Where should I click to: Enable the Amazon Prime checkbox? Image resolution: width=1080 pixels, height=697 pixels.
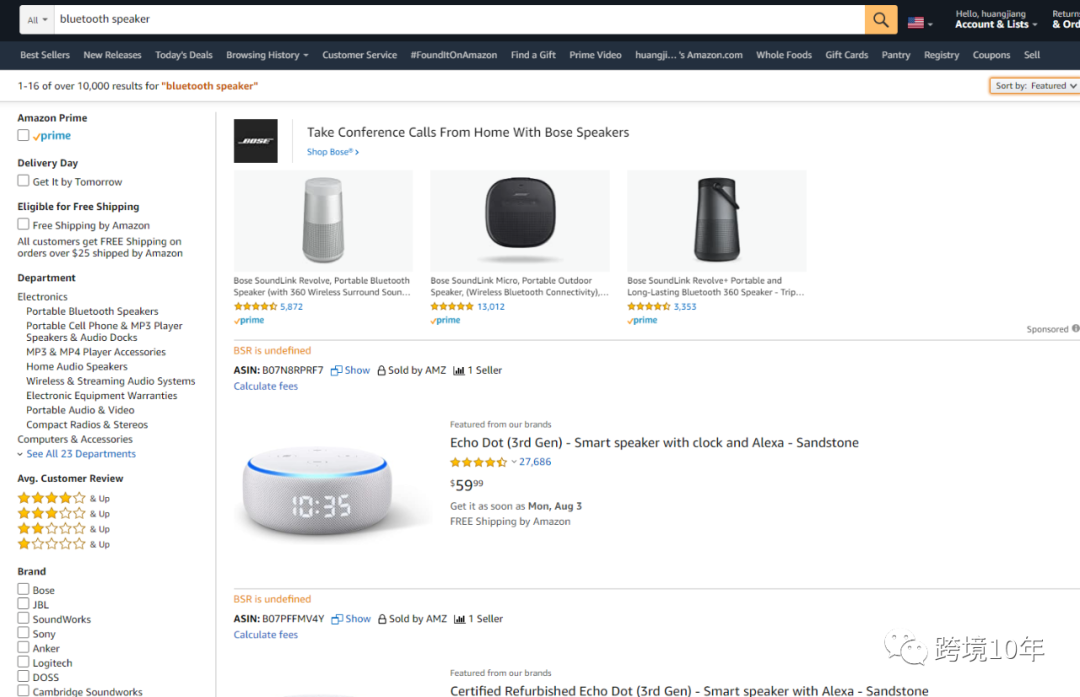[x=23, y=136]
